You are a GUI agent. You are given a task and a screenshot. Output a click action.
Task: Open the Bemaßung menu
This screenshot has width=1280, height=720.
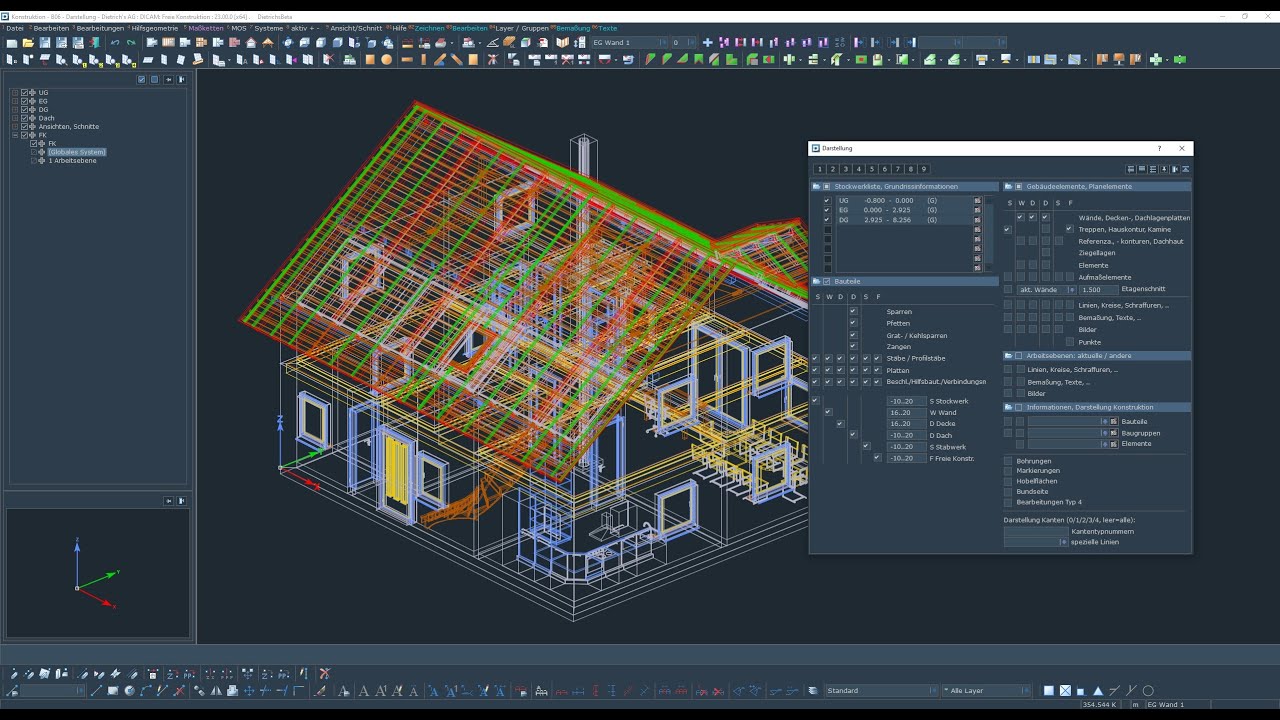573,28
